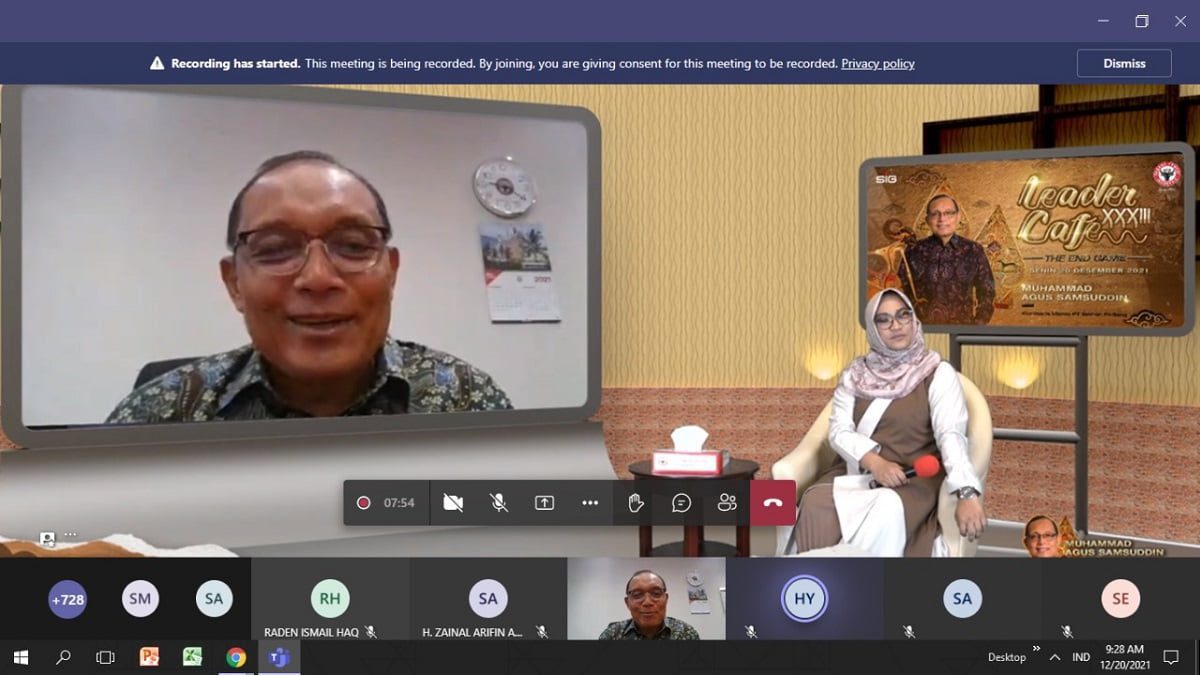Open Microsoft Teams from the taskbar
The width and height of the screenshot is (1200, 675).
coord(279,657)
